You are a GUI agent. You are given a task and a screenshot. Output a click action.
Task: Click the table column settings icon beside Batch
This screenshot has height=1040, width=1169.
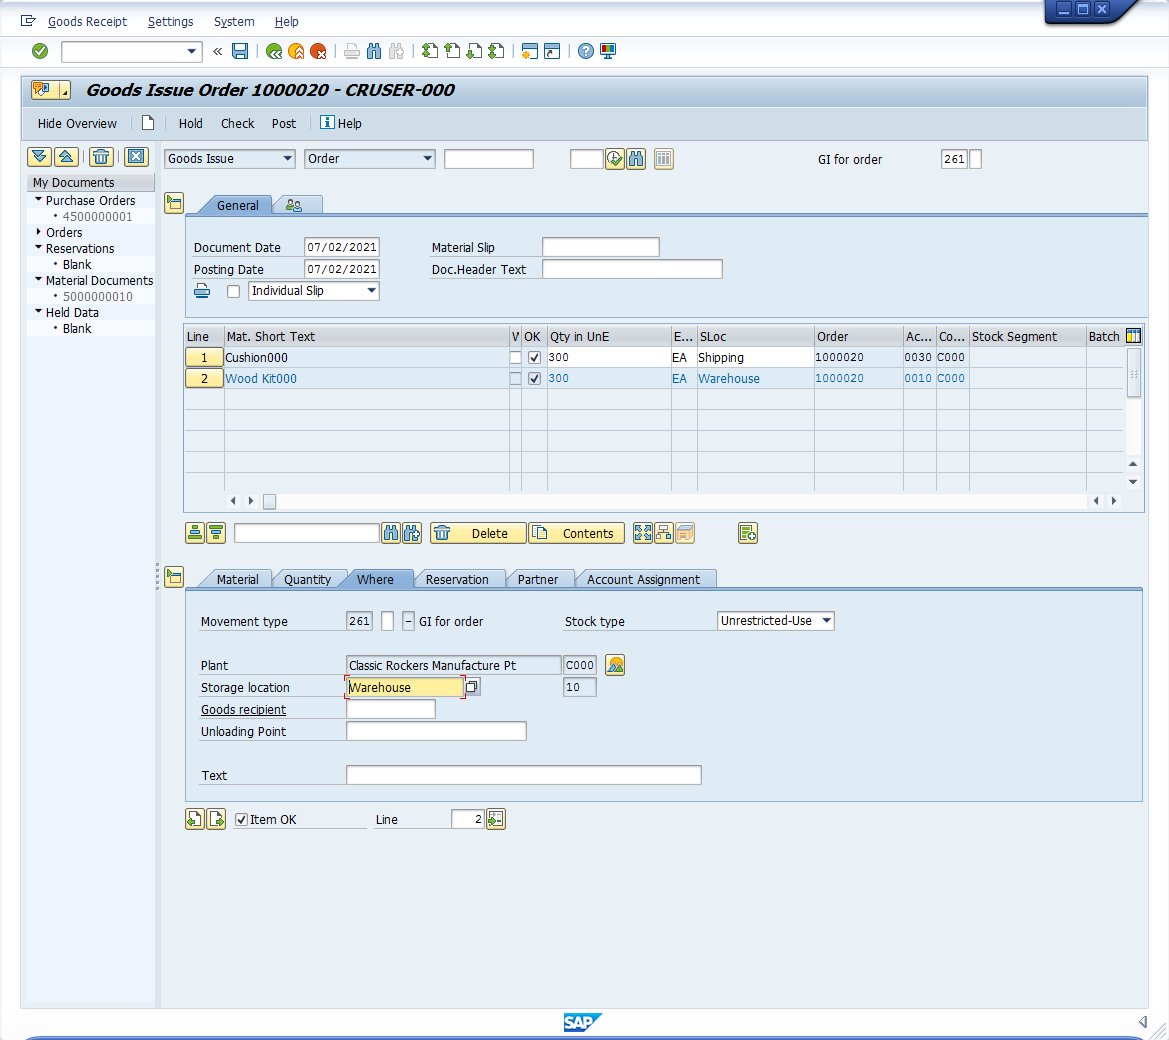[1133, 336]
